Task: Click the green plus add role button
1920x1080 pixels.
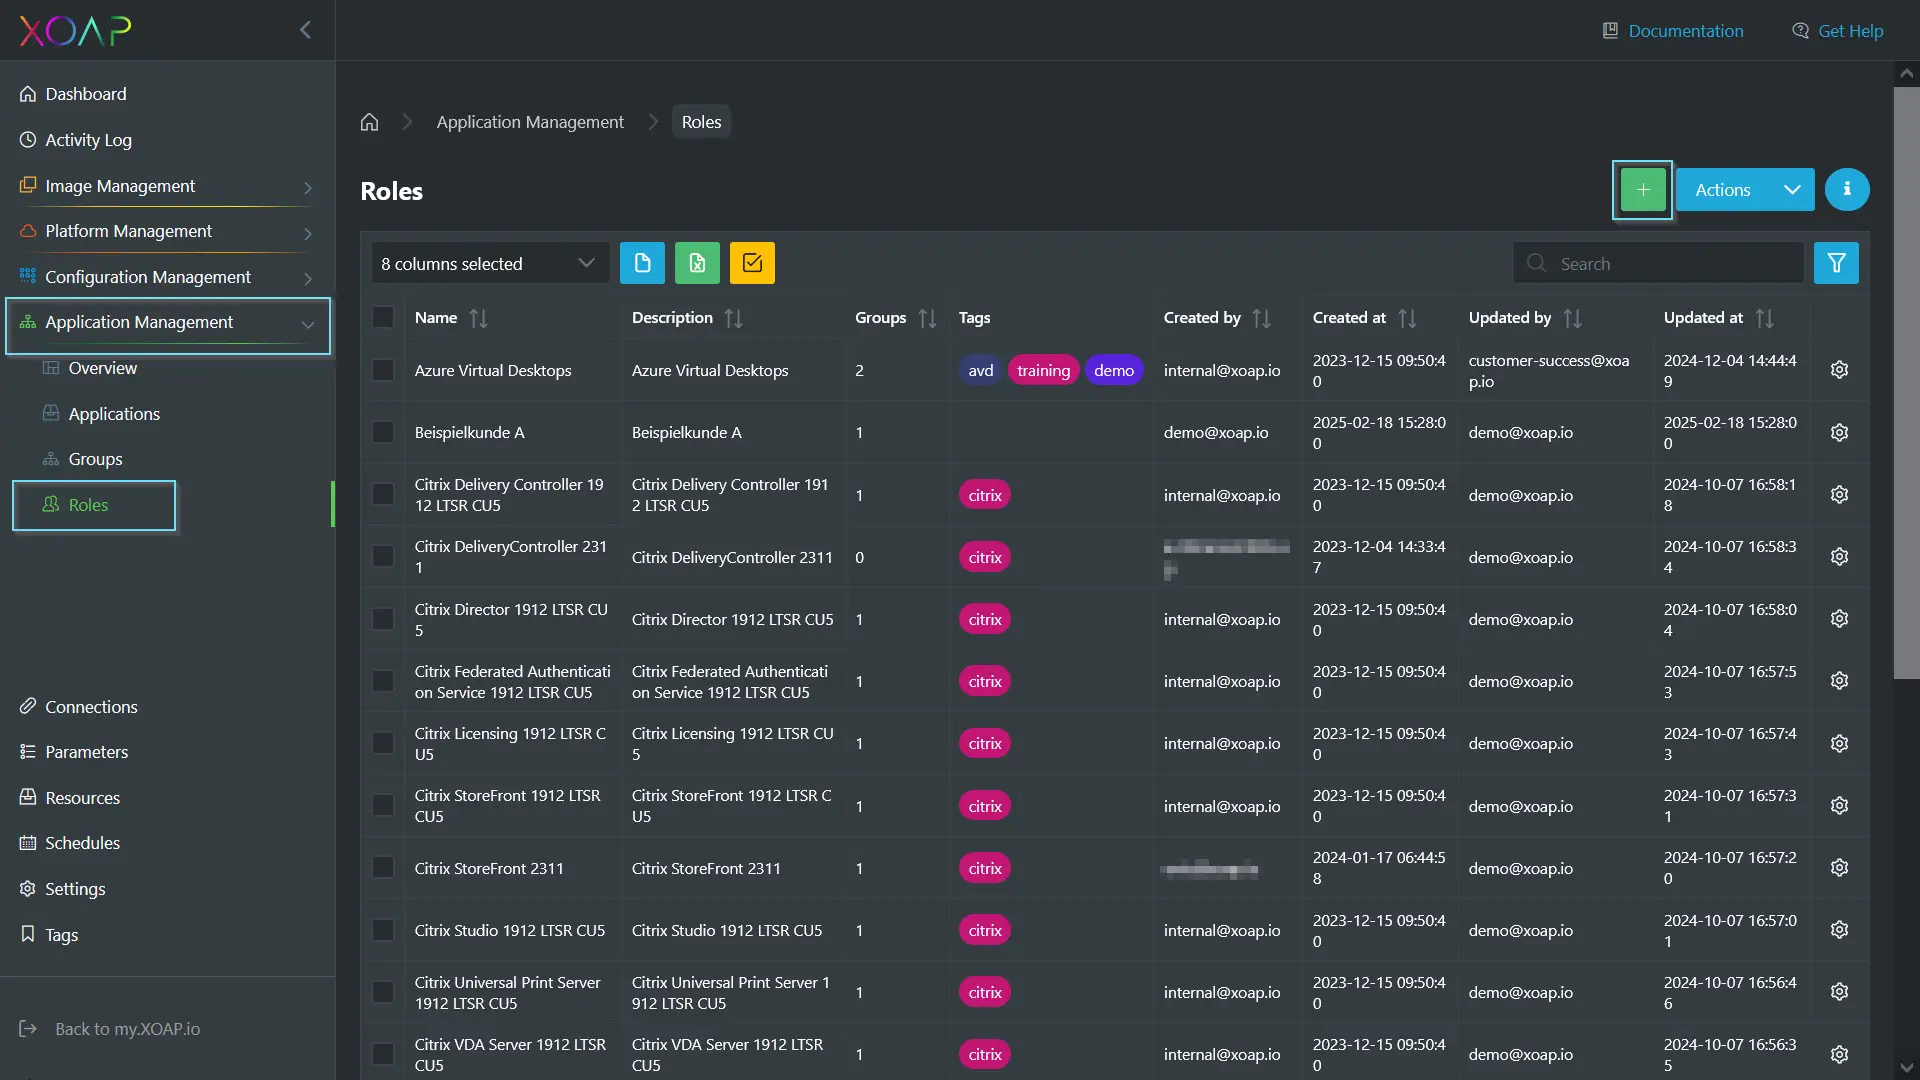Action: tap(1642, 190)
